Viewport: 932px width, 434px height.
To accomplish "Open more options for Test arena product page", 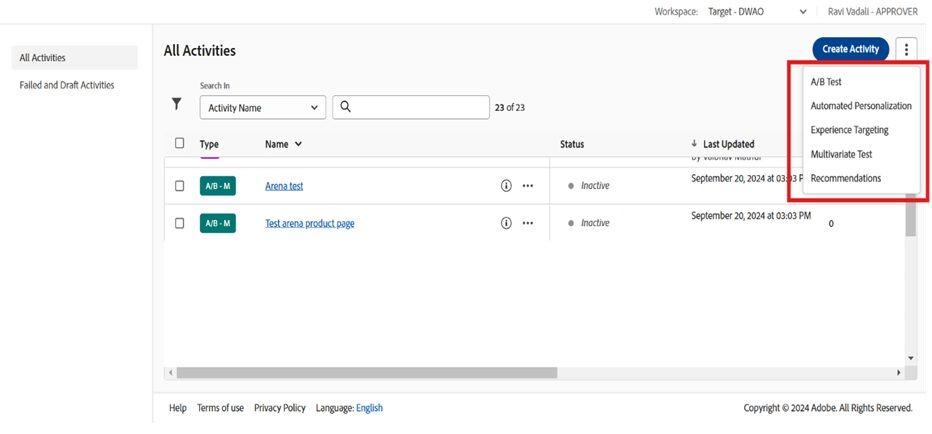I will (x=528, y=223).
